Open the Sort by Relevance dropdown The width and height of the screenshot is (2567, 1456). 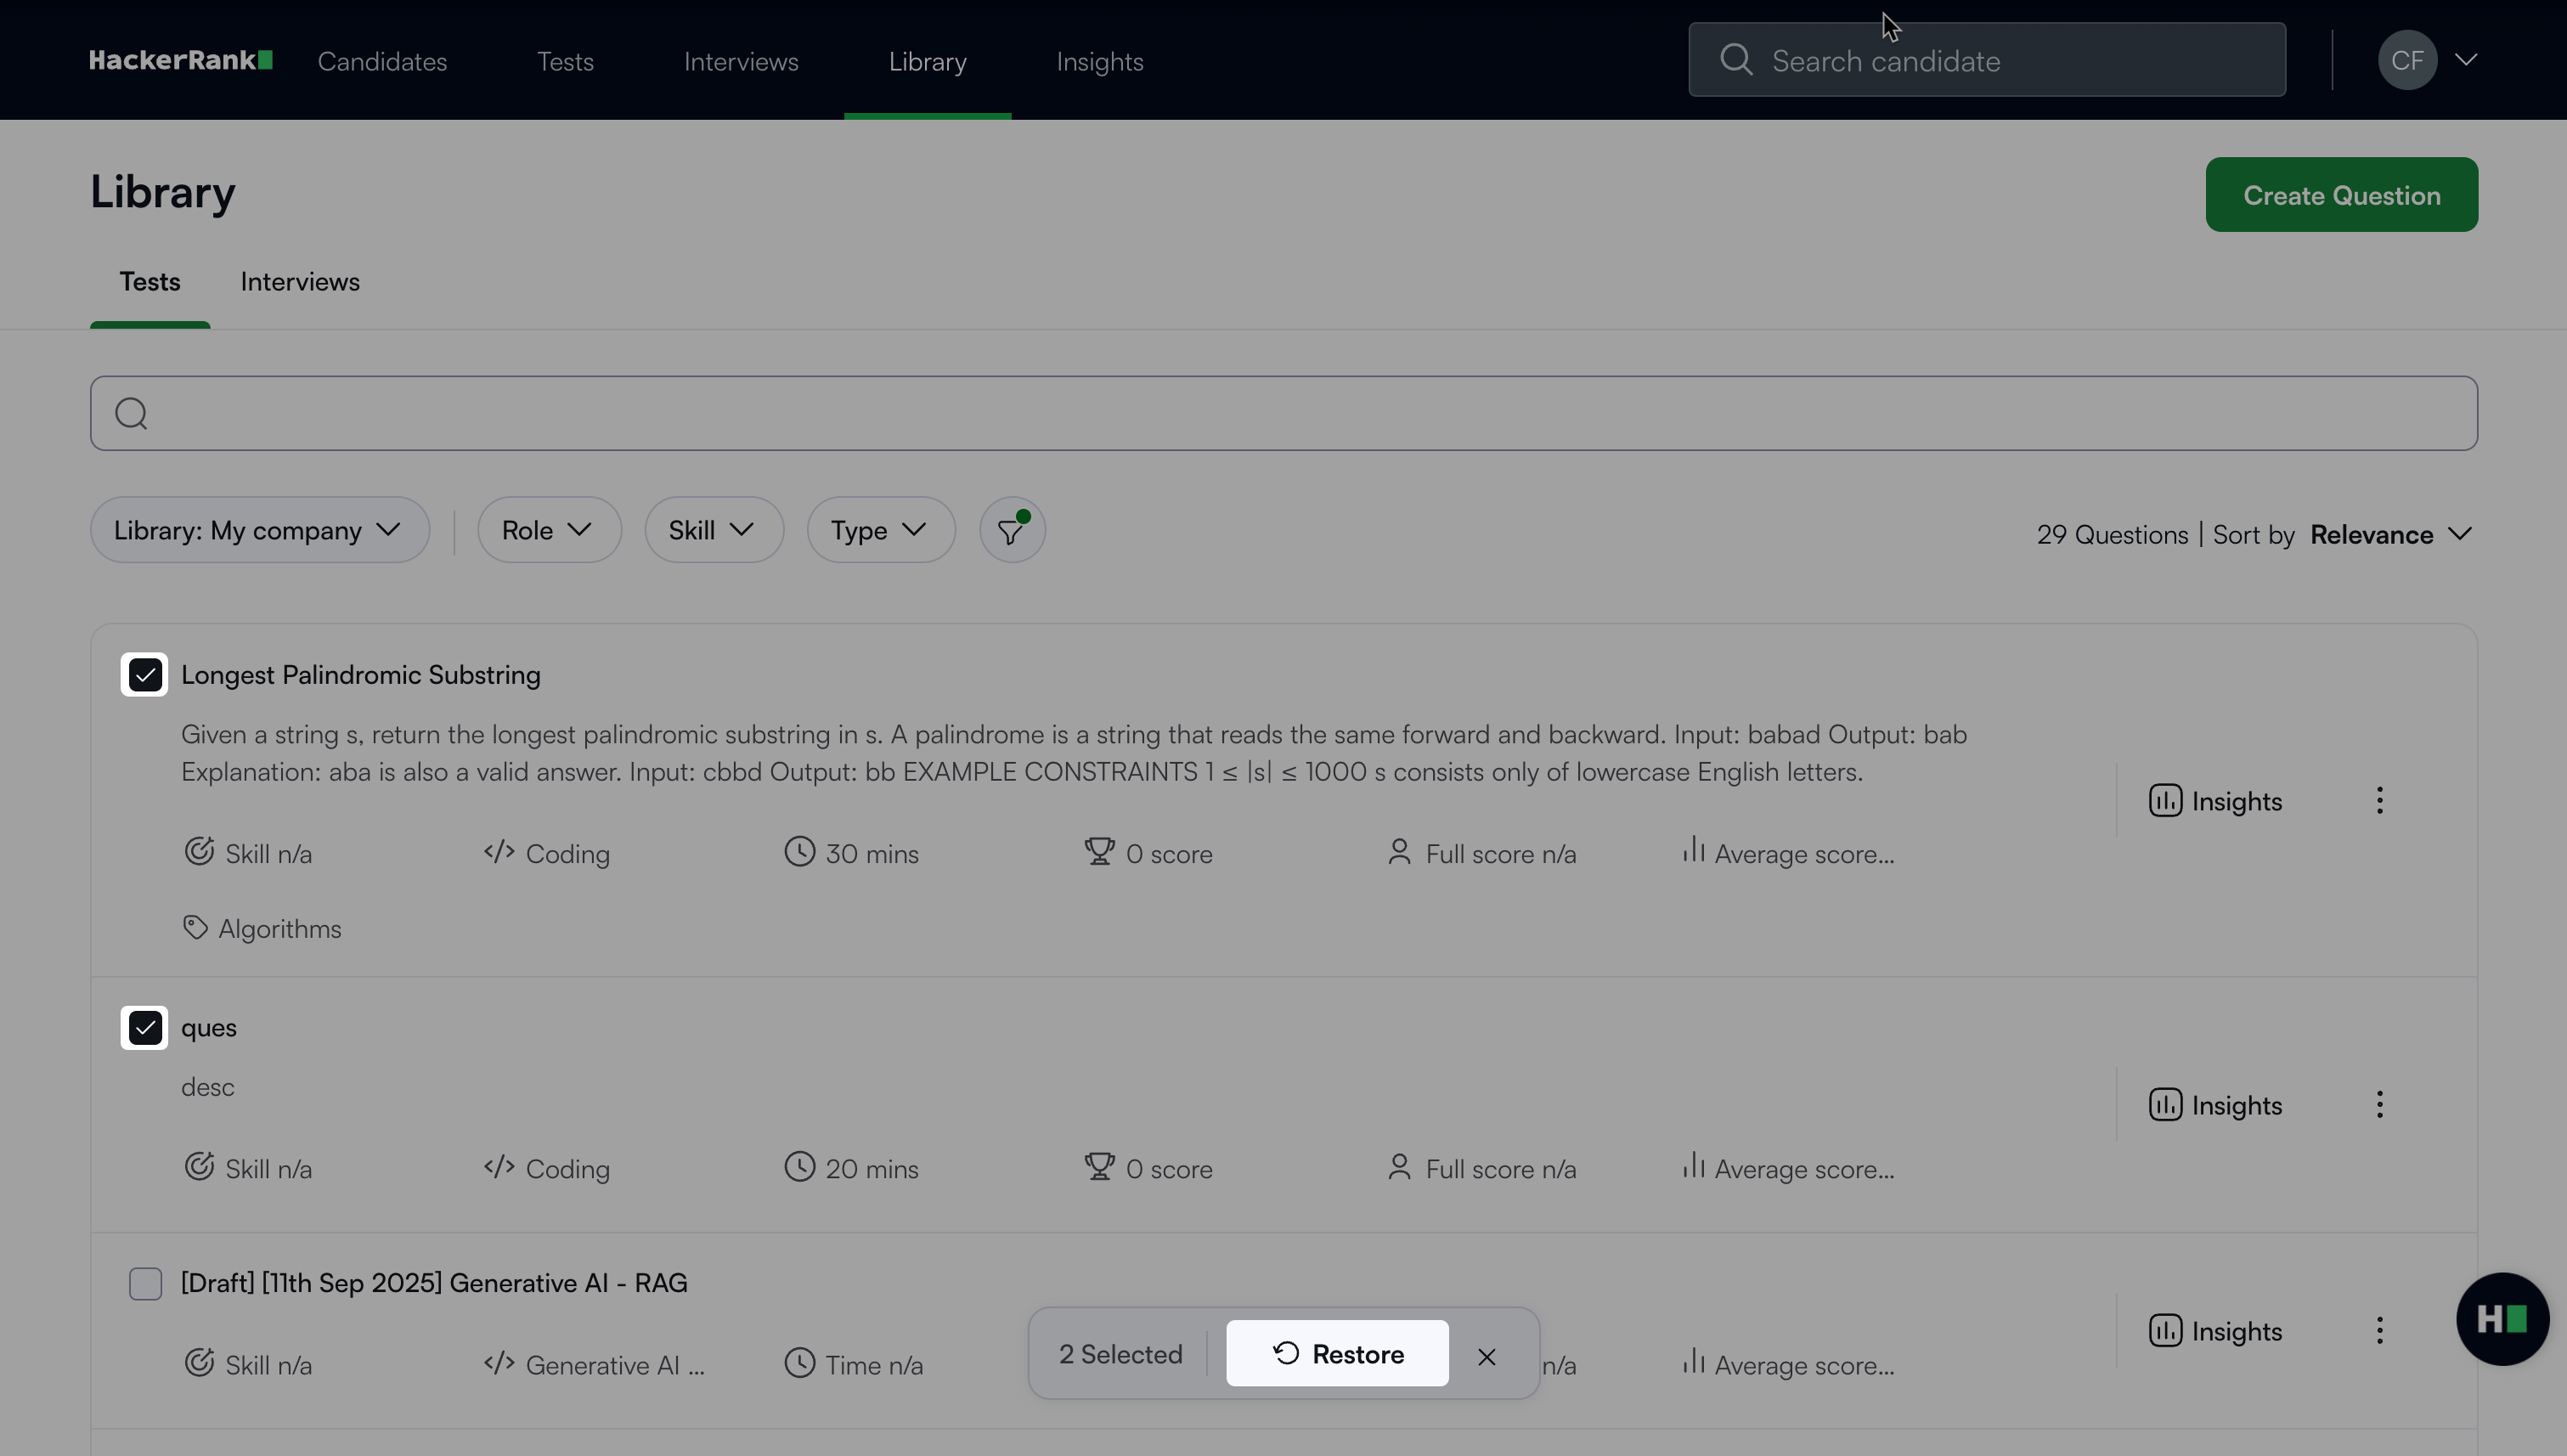[x=2390, y=535]
